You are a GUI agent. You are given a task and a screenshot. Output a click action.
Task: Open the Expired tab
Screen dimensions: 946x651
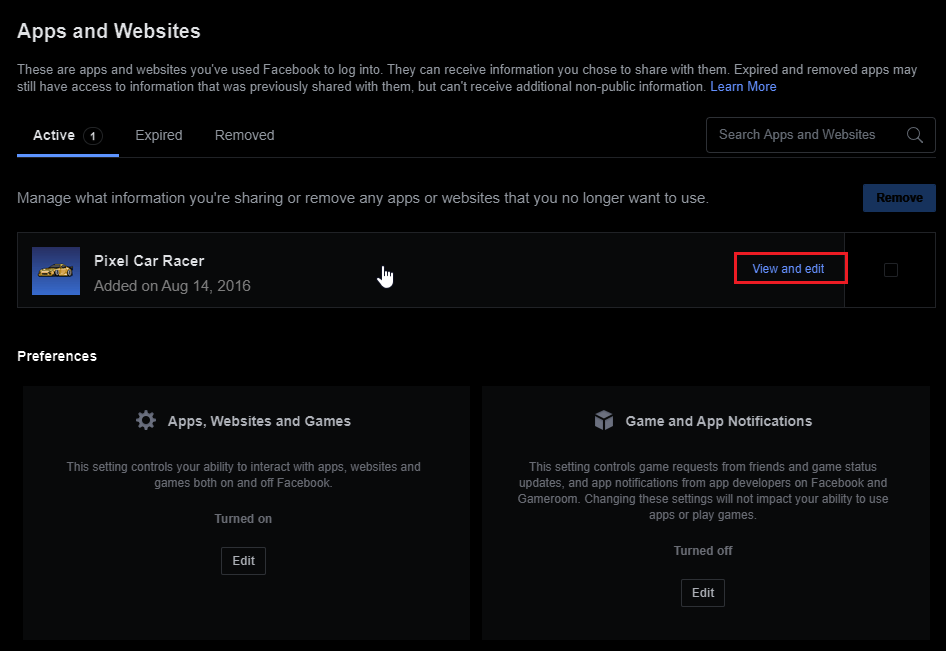pos(159,135)
